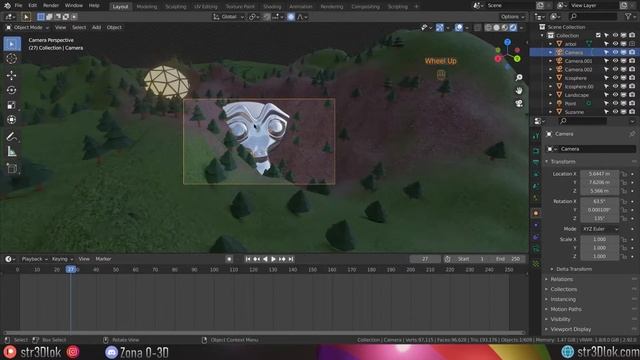Viewport: 640px width, 360px height.
Task: Click the jump to first frame button
Action: (248, 259)
